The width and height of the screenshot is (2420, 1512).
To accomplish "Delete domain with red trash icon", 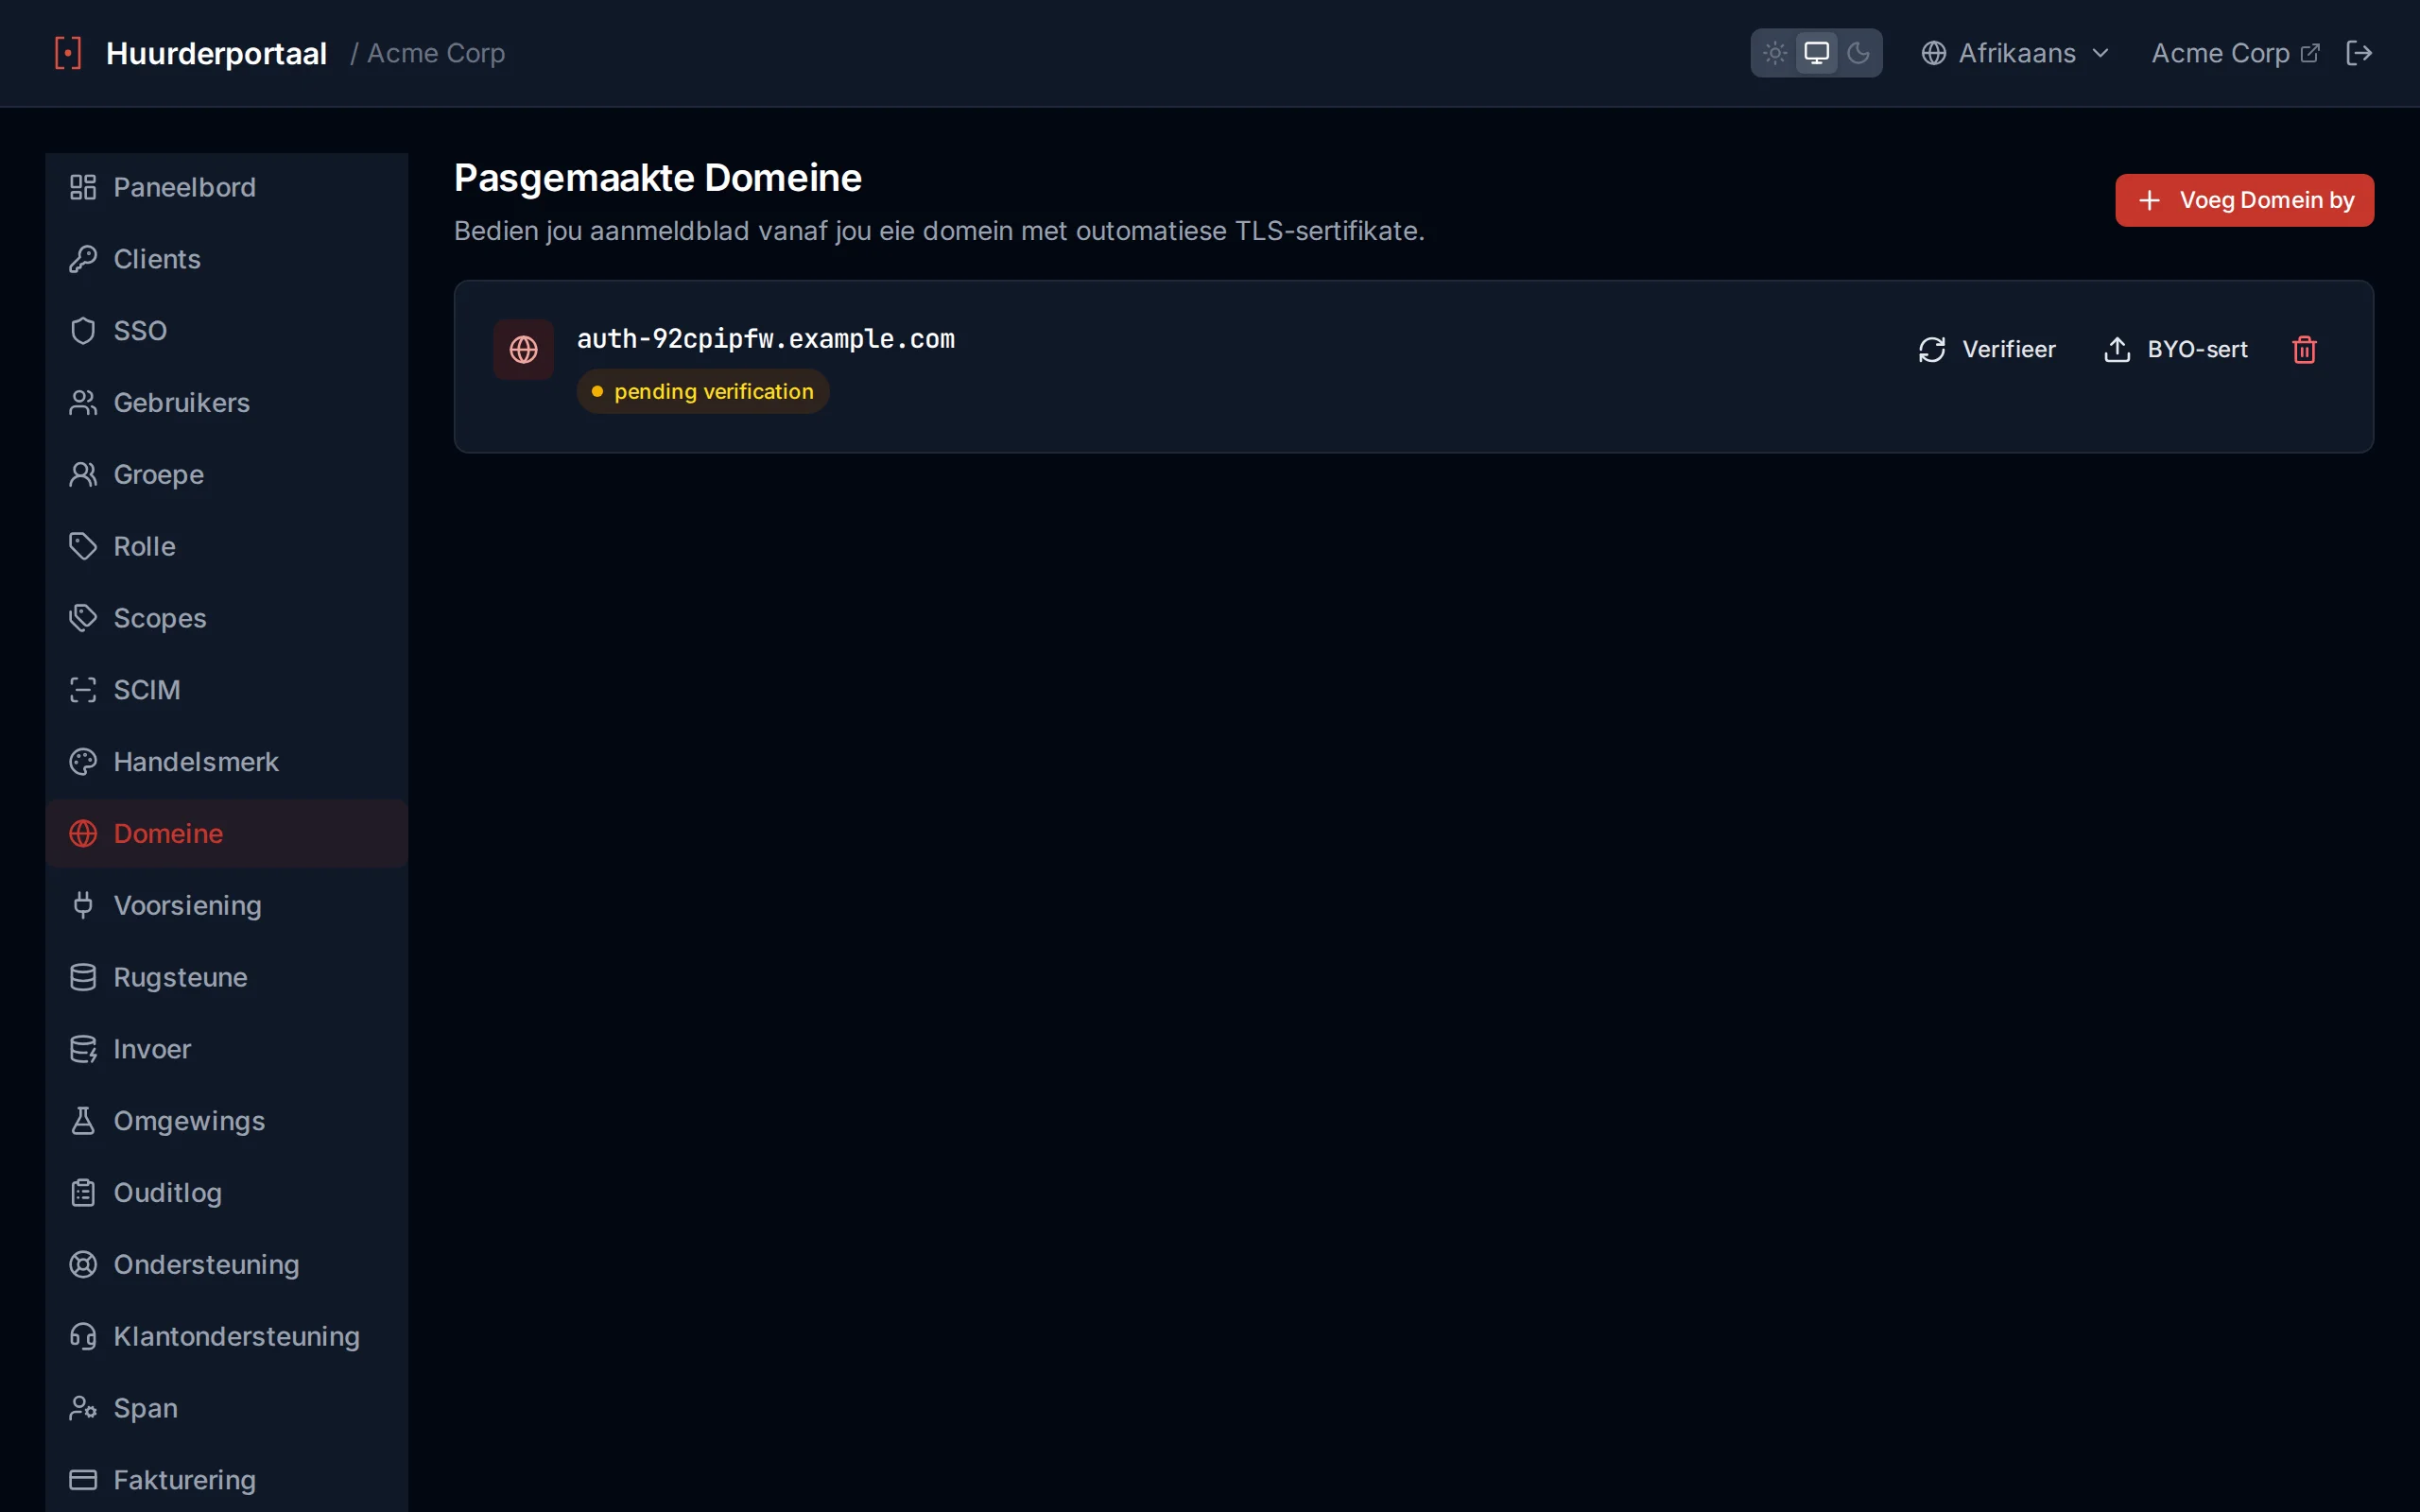I will click(2304, 350).
